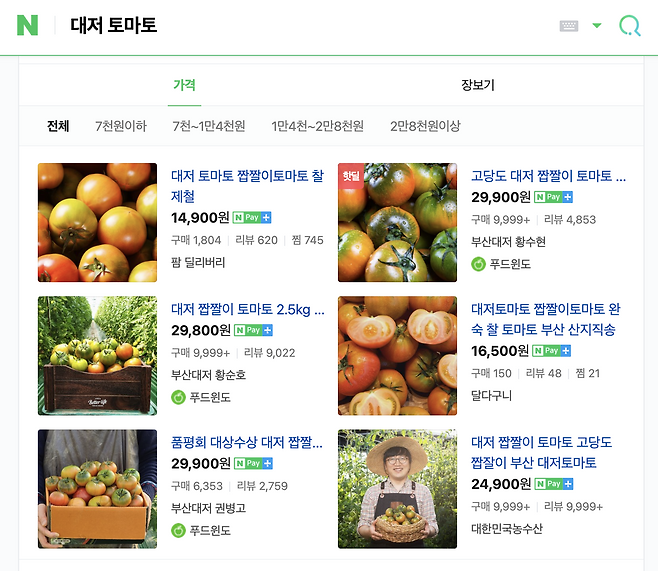
Task: Choose the 1만4천~2만8천원 price range
Action: 317,126
